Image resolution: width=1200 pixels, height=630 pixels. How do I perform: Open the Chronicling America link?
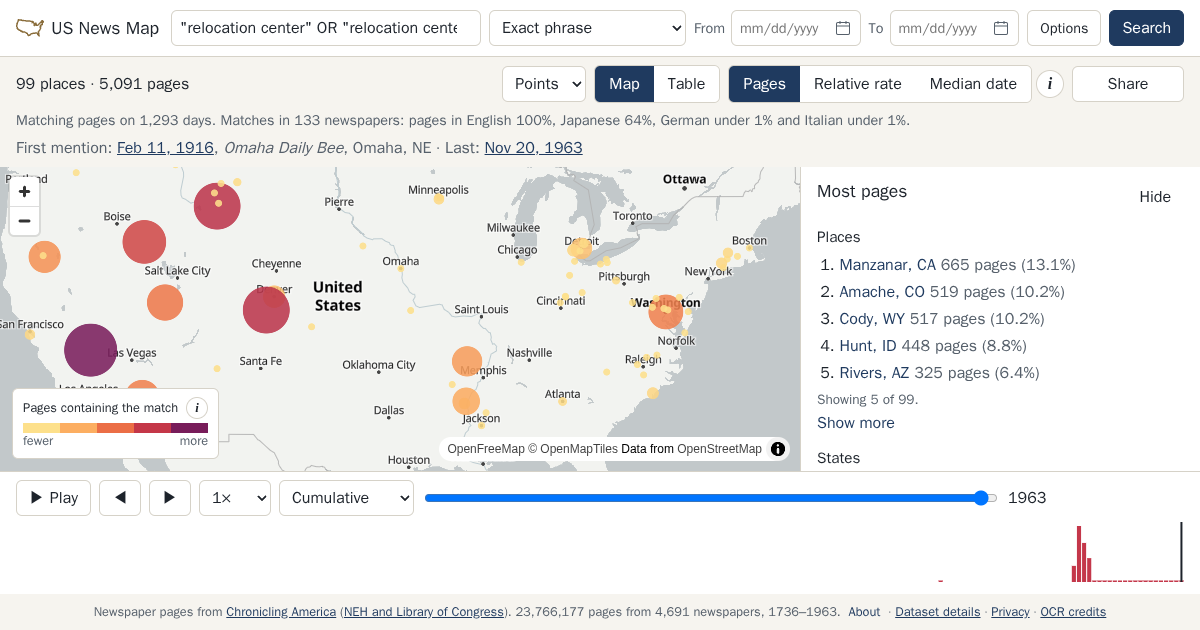tap(281, 612)
